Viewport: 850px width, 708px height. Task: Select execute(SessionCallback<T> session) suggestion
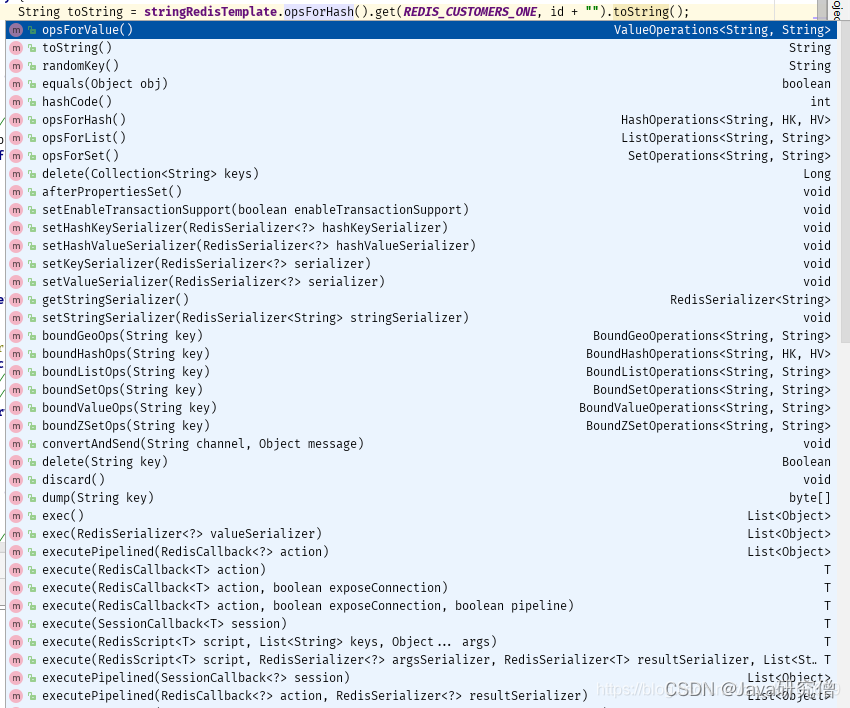pyautogui.click(x=421, y=623)
